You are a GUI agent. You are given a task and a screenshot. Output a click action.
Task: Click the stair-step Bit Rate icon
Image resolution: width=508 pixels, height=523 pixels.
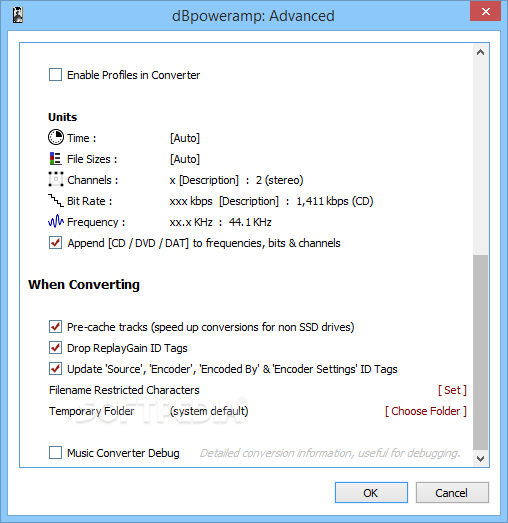point(56,200)
